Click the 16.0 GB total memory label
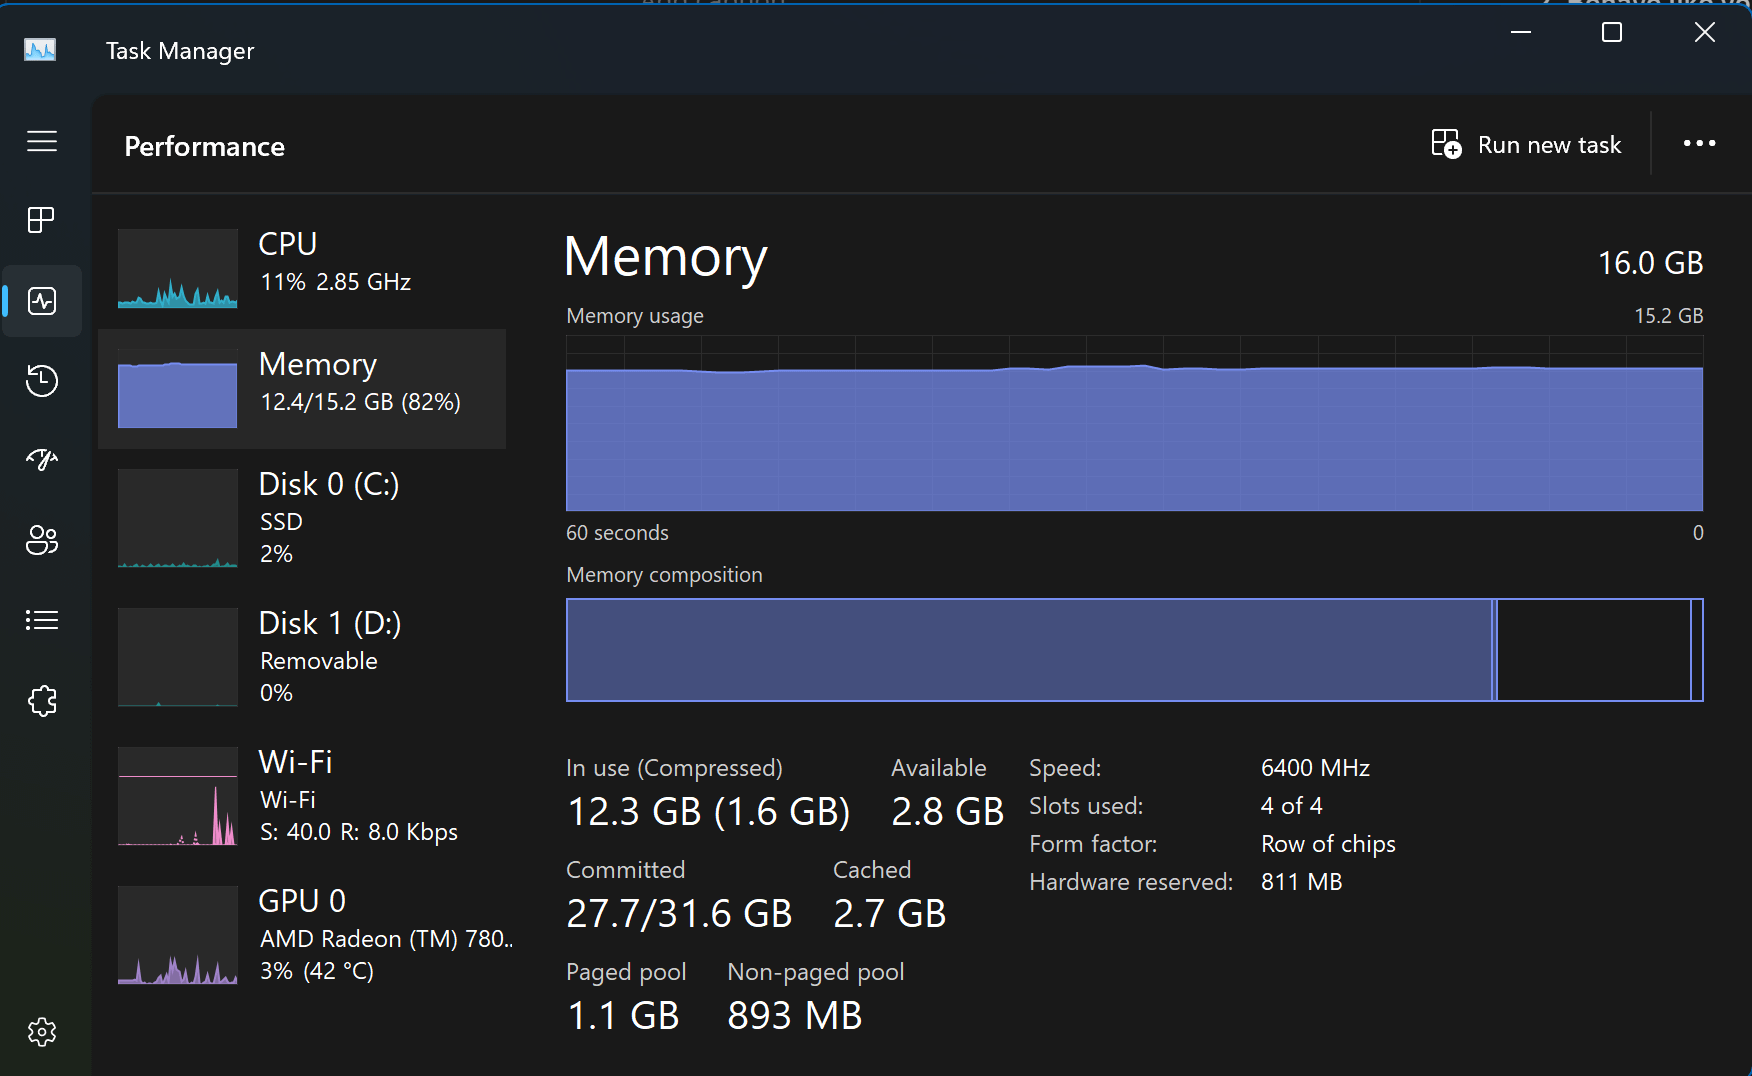The height and width of the screenshot is (1076, 1752). coord(1650,263)
